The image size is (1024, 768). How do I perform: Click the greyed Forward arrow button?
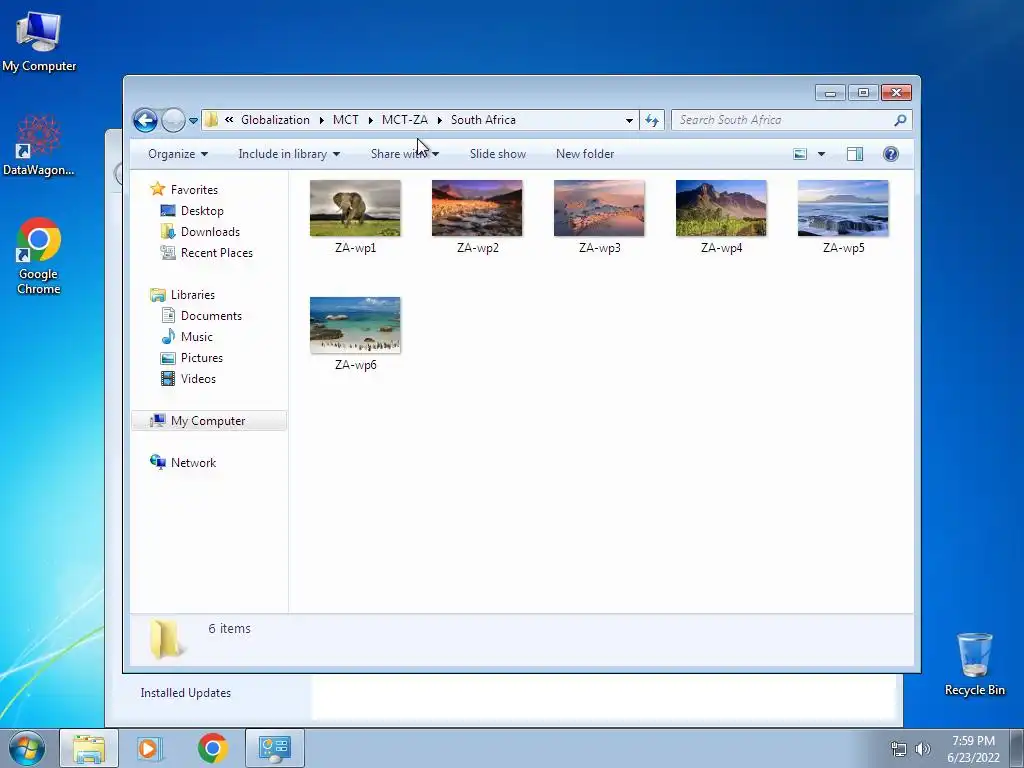pyautogui.click(x=173, y=120)
